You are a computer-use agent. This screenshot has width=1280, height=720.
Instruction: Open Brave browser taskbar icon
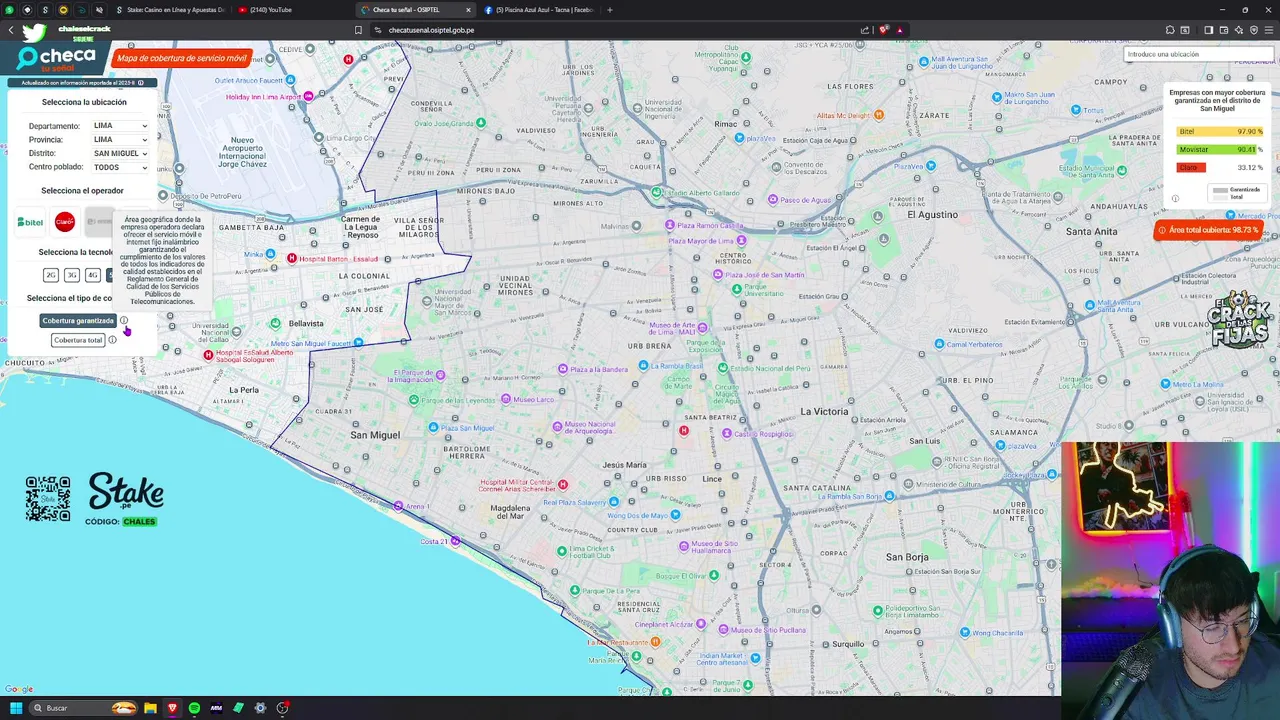coord(172,708)
